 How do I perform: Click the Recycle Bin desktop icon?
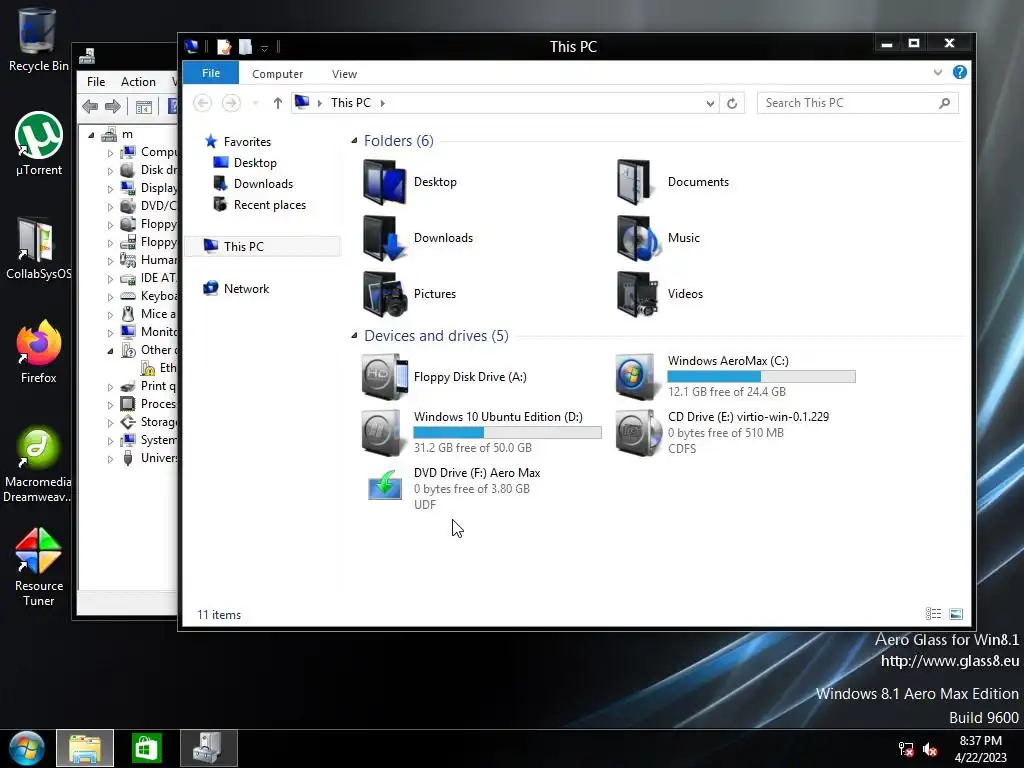(38, 39)
